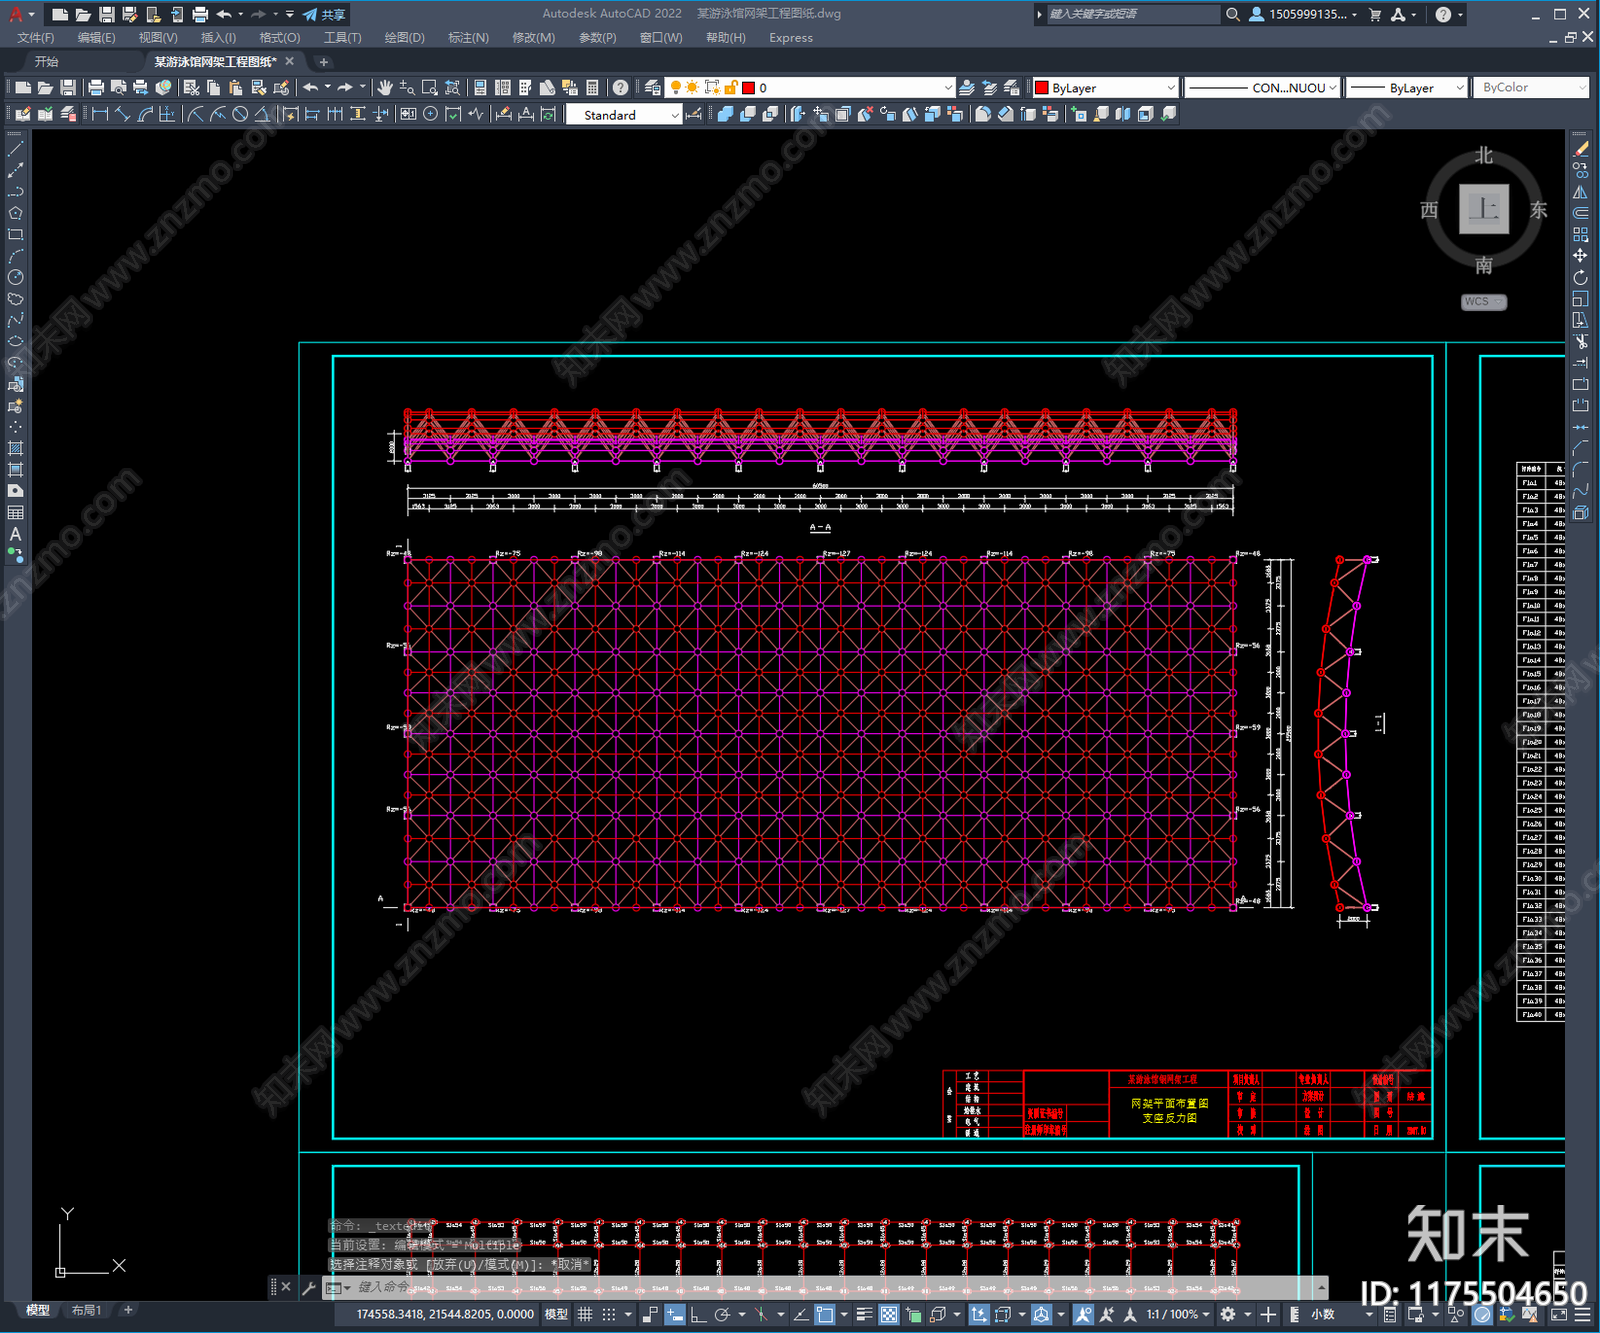Select the Polygon tool in draw toolbar
Image resolution: width=1600 pixels, height=1333 pixels.
click(15, 213)
